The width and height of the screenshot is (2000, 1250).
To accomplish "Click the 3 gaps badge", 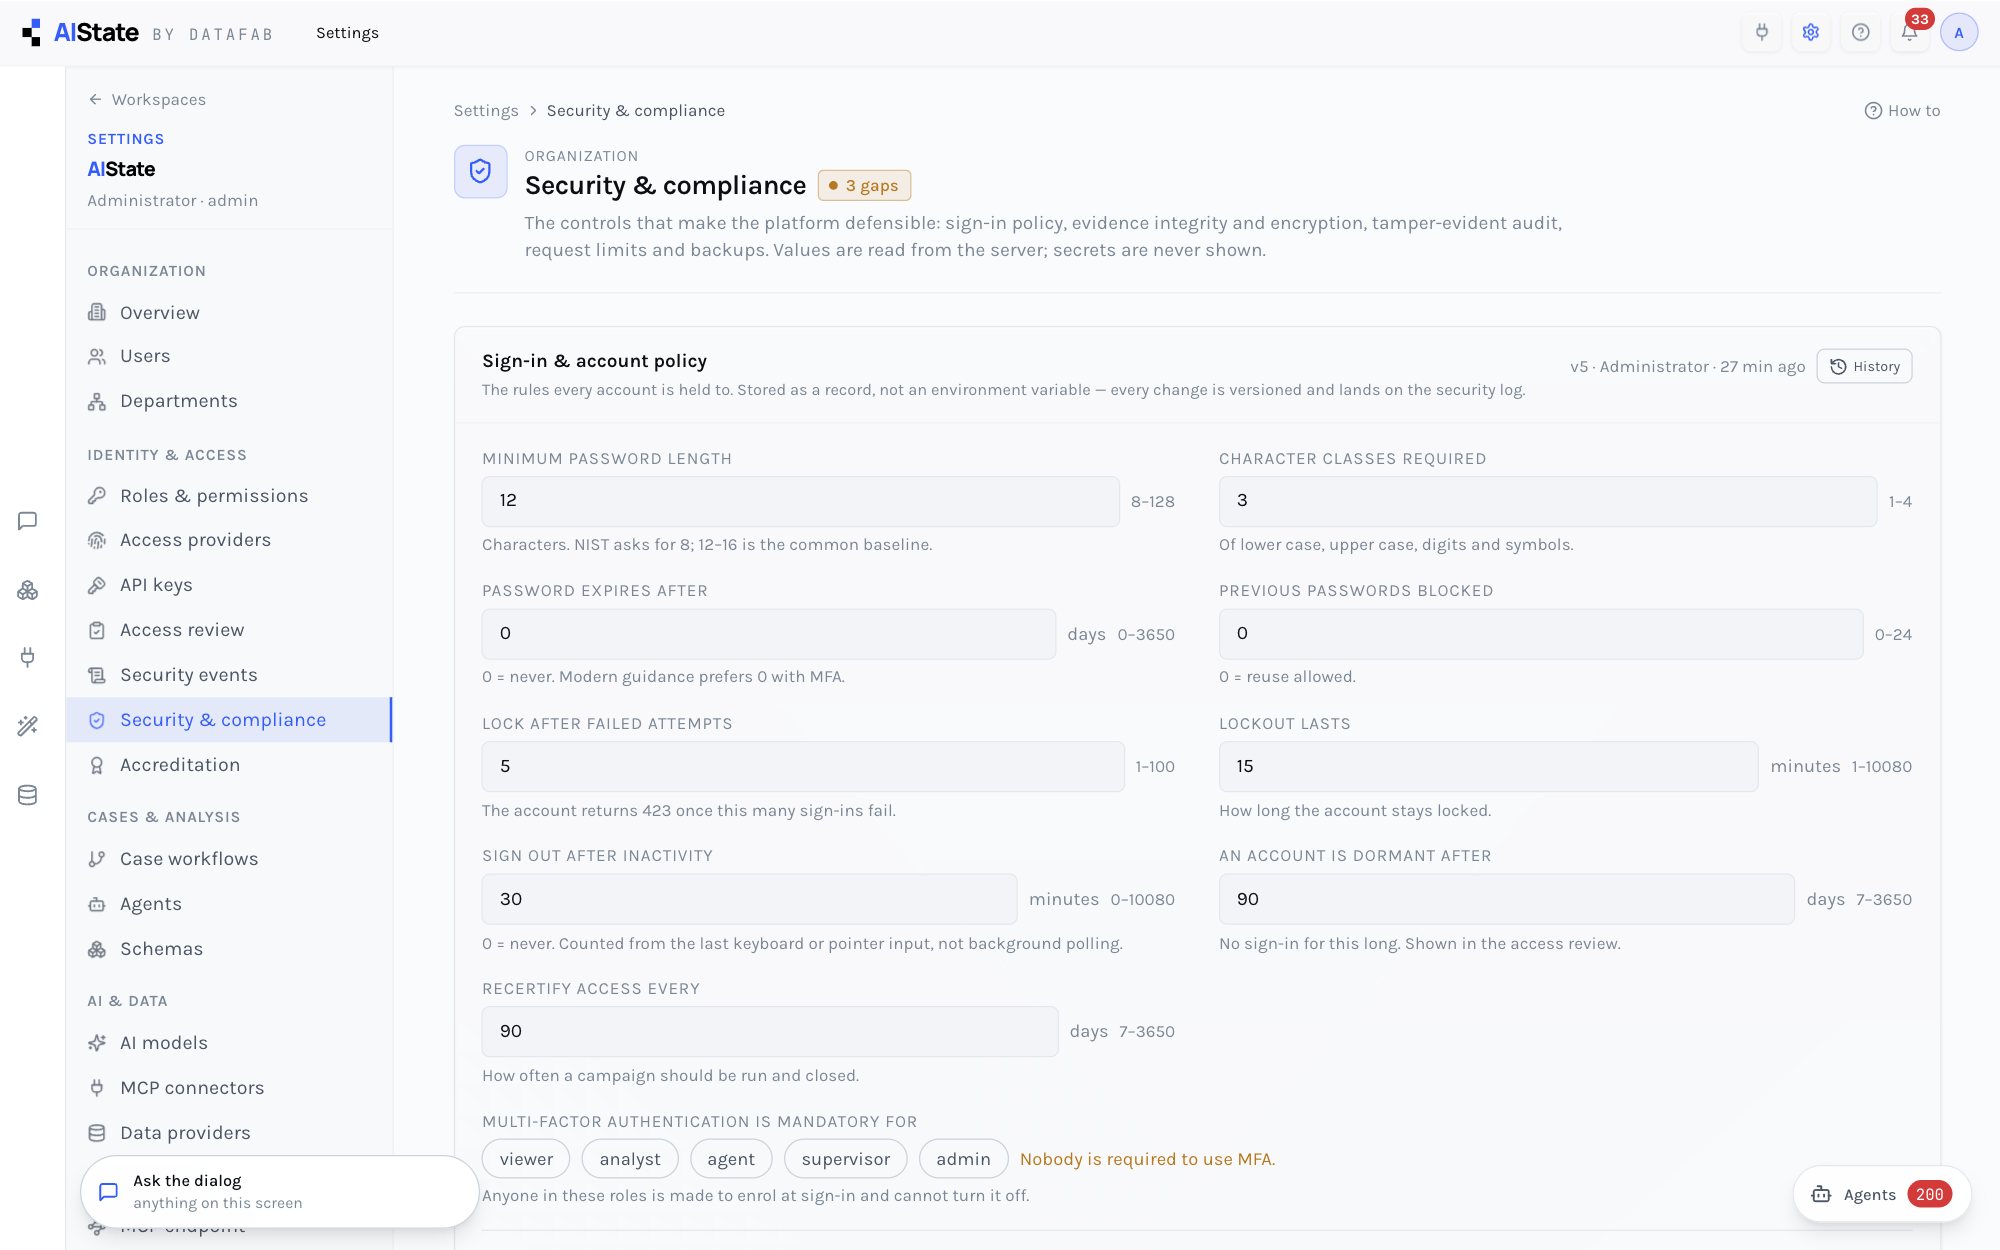I will pyautogui.click(x=864, y=185).
